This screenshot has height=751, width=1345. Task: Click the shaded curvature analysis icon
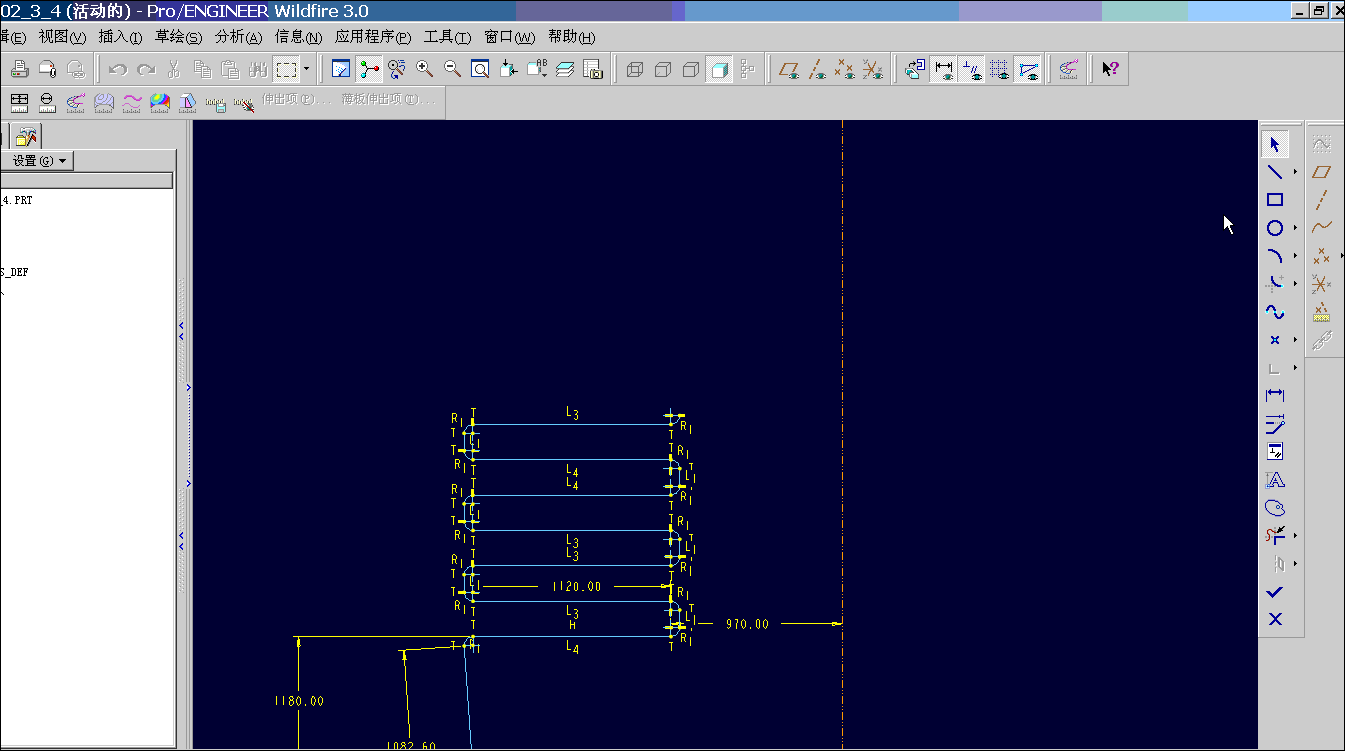point(160,101)
